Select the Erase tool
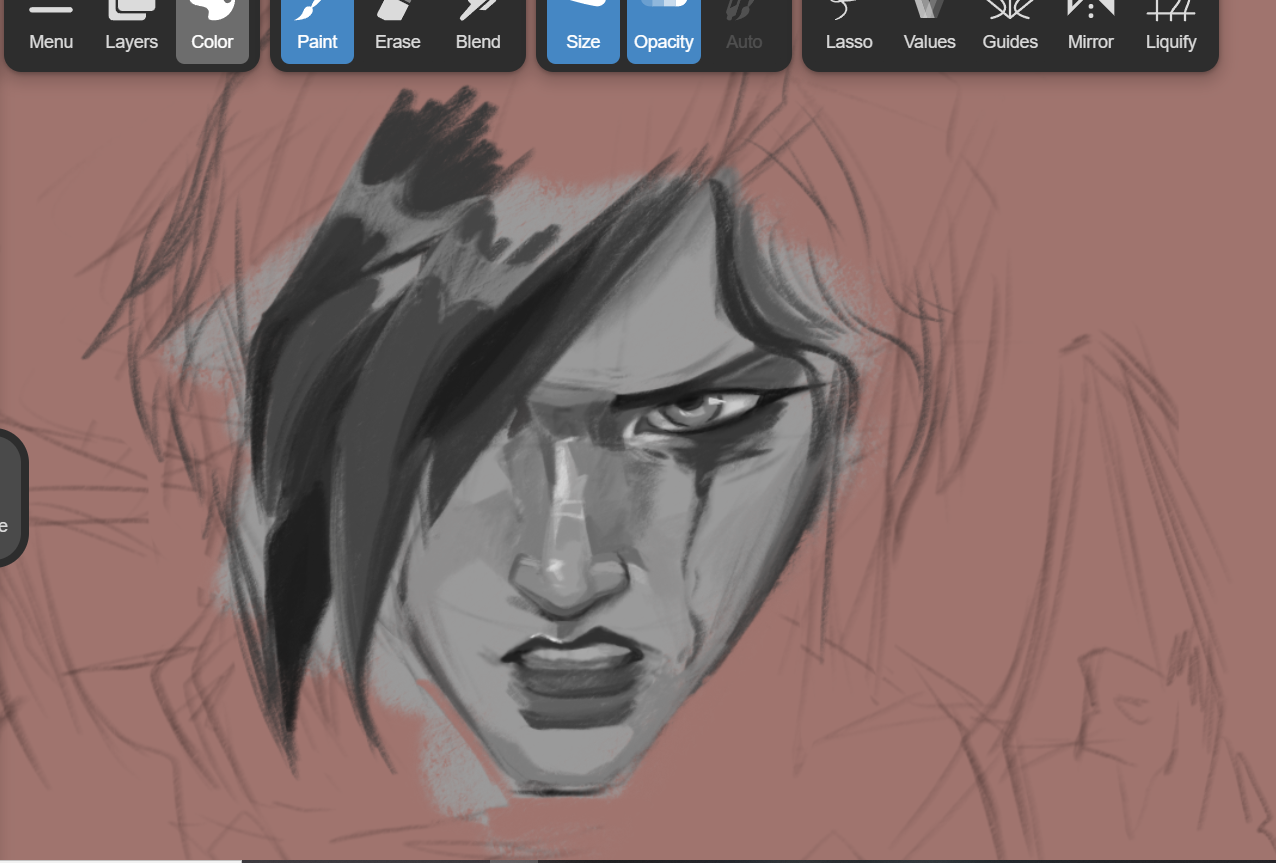 click(397, 28)
